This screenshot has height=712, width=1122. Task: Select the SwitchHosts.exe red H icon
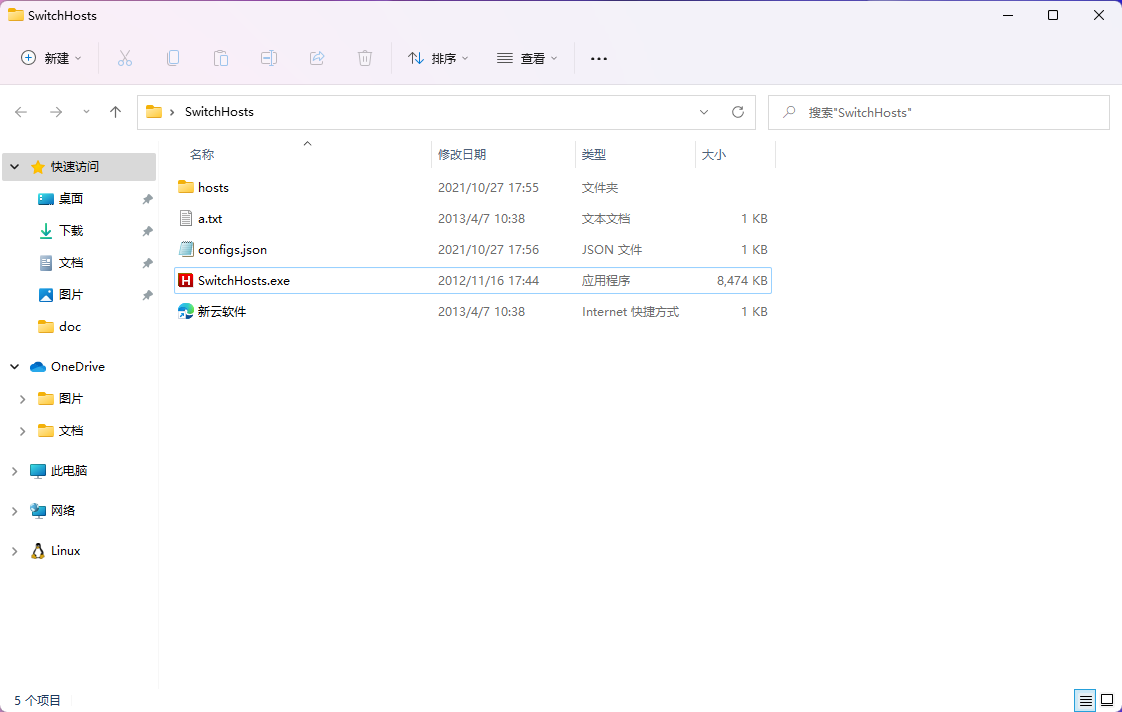pyautogui.click(x=185, y=281)
